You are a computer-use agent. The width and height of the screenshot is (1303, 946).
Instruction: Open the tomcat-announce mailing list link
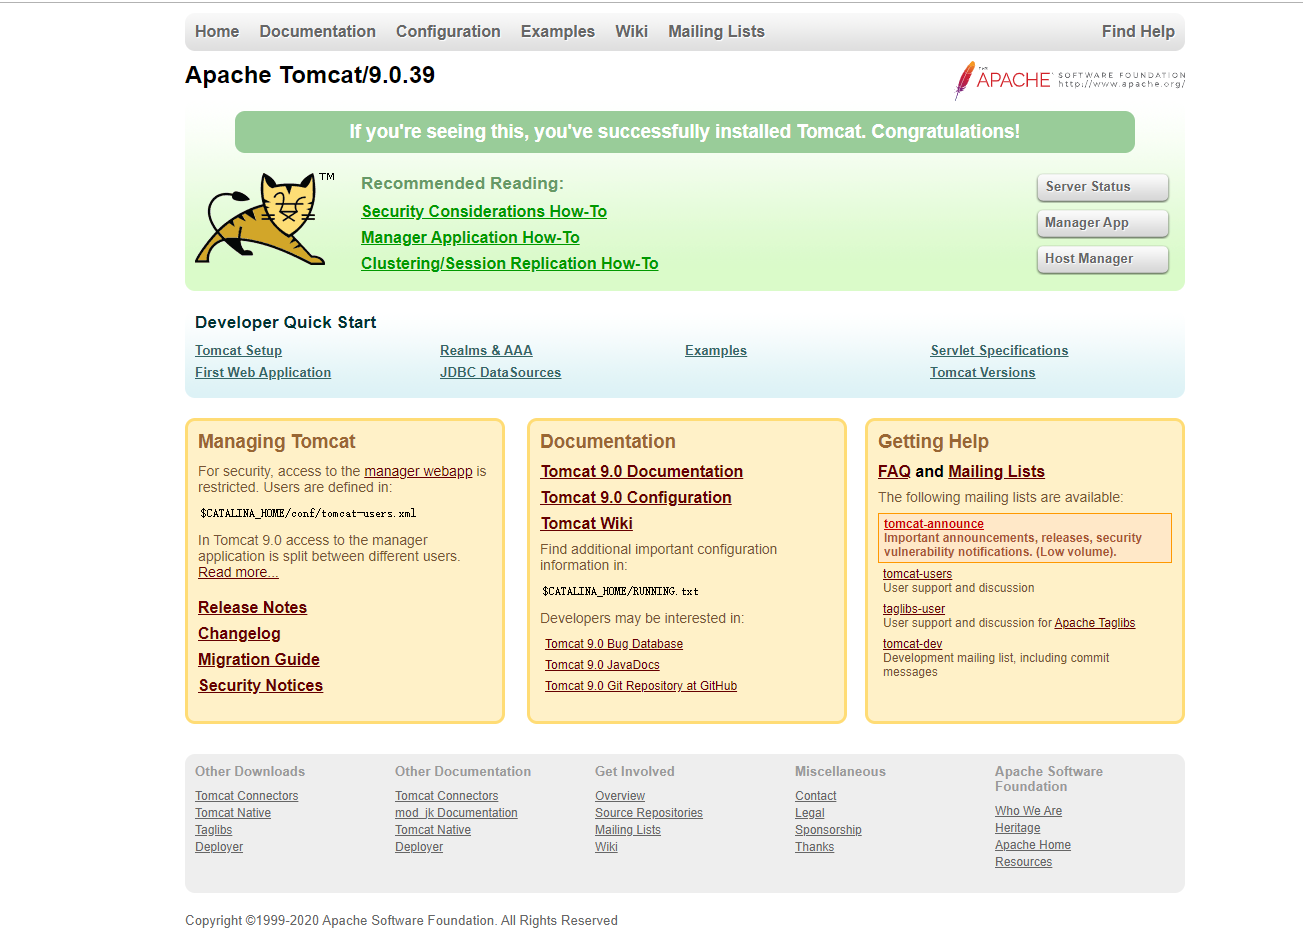934,524
